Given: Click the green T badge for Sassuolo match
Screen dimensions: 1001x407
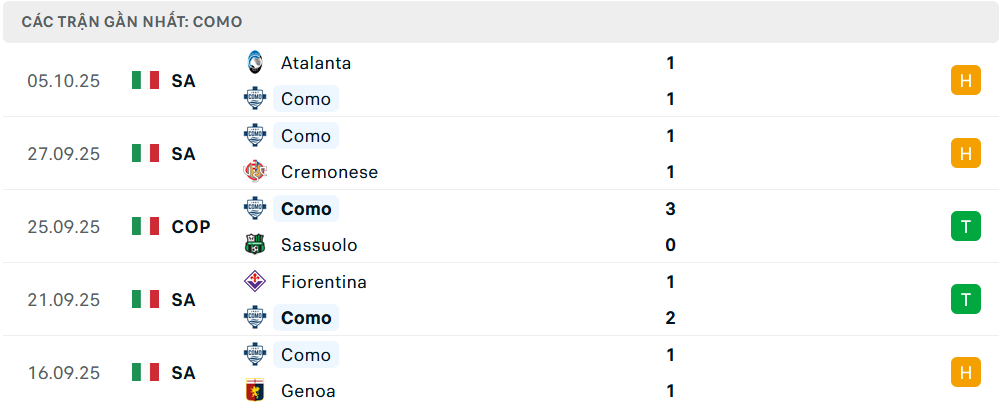Looking at the screenshot, I should point(965,227).
